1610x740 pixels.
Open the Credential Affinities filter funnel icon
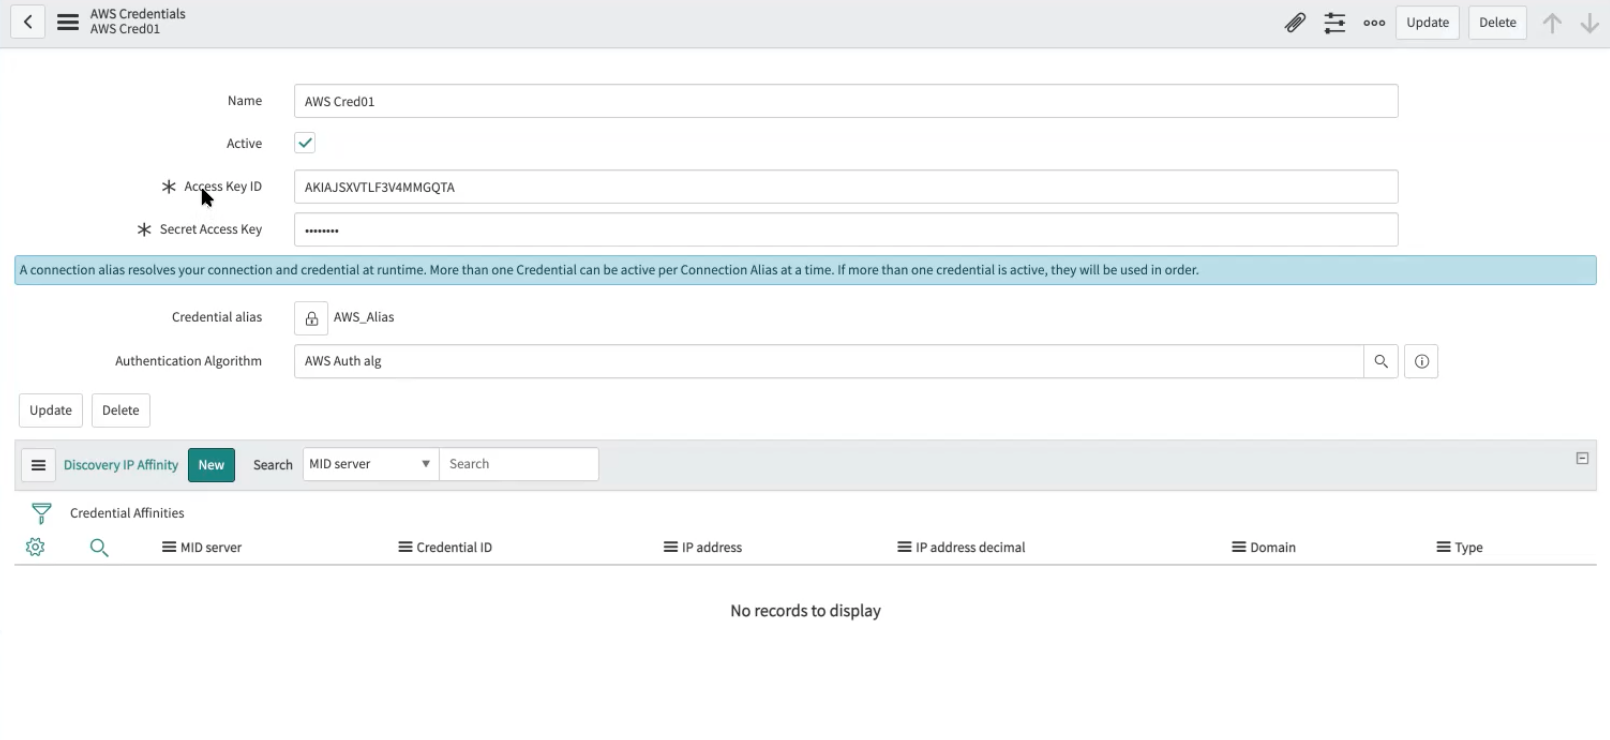click(41, 513)
